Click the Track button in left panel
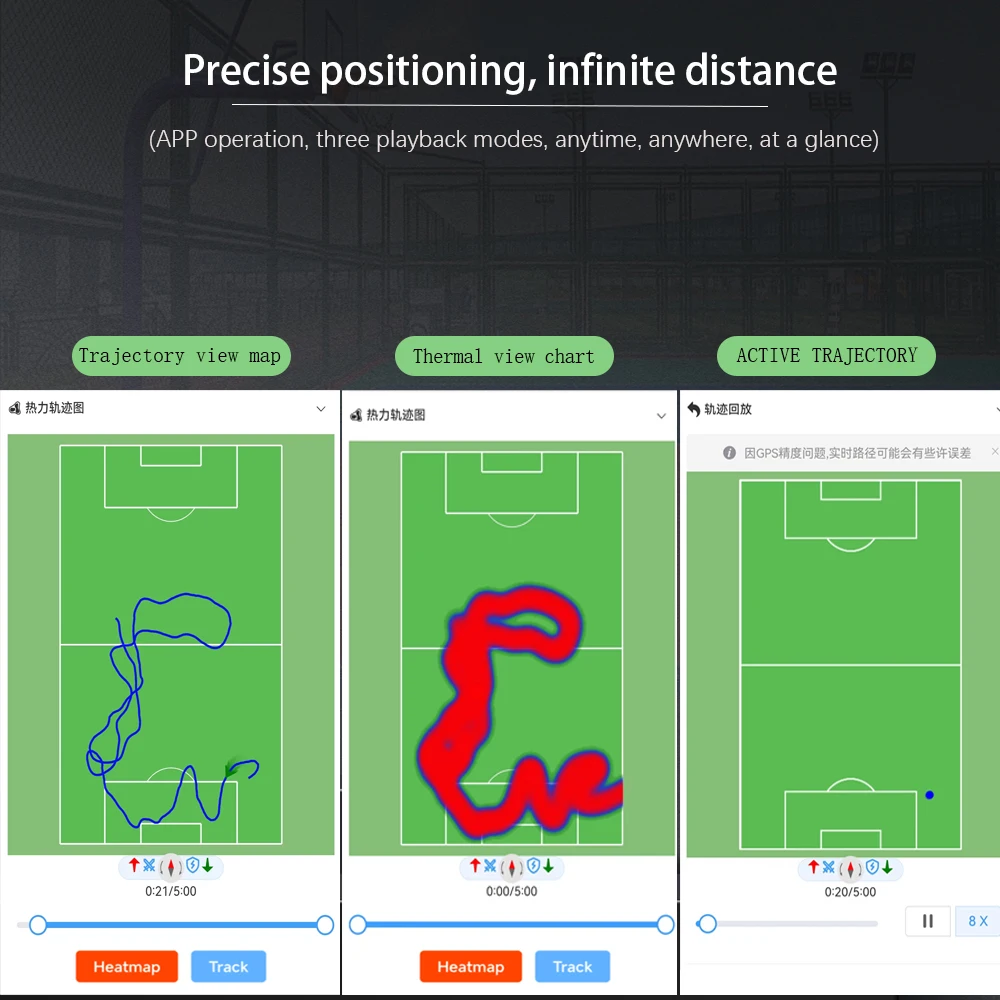This screenshot has height=1000, width=1000. [228, 967]
